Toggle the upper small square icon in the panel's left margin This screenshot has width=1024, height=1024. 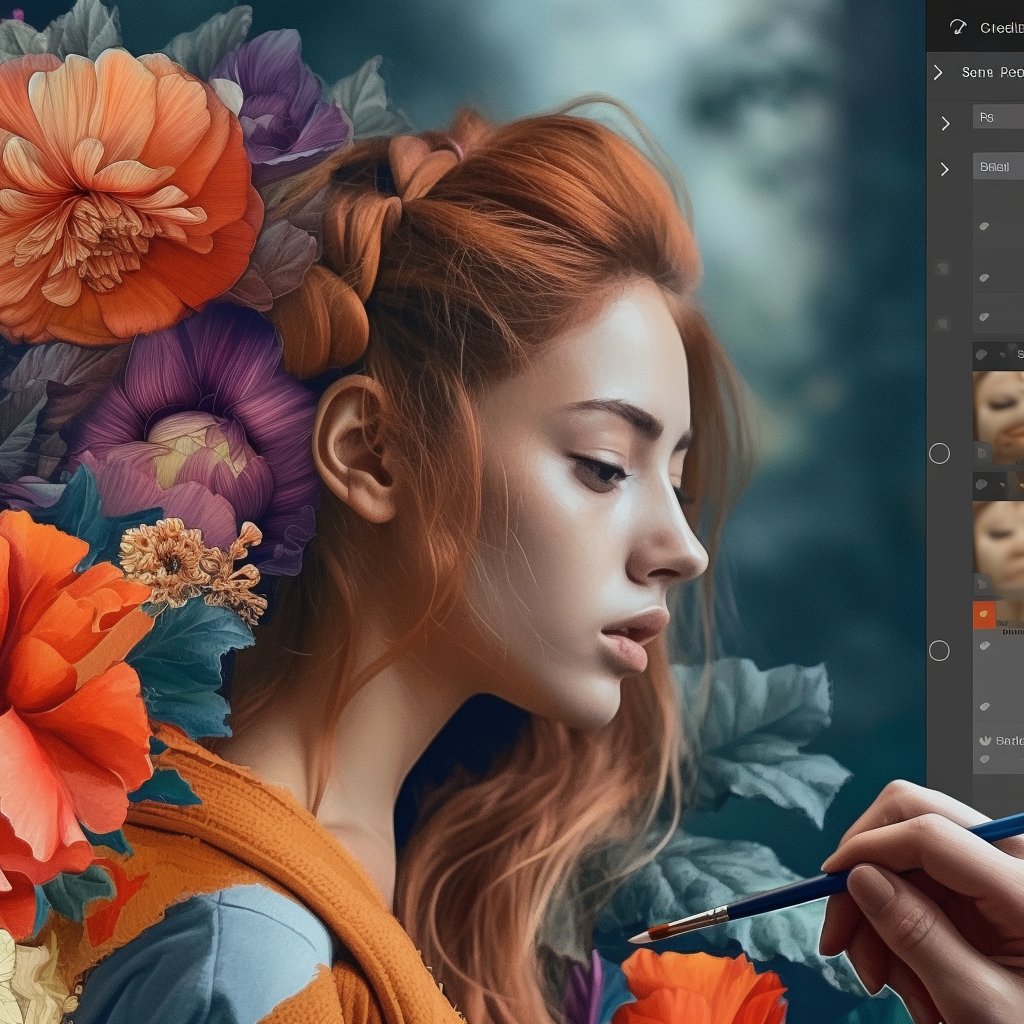click(x=942, y=268)
